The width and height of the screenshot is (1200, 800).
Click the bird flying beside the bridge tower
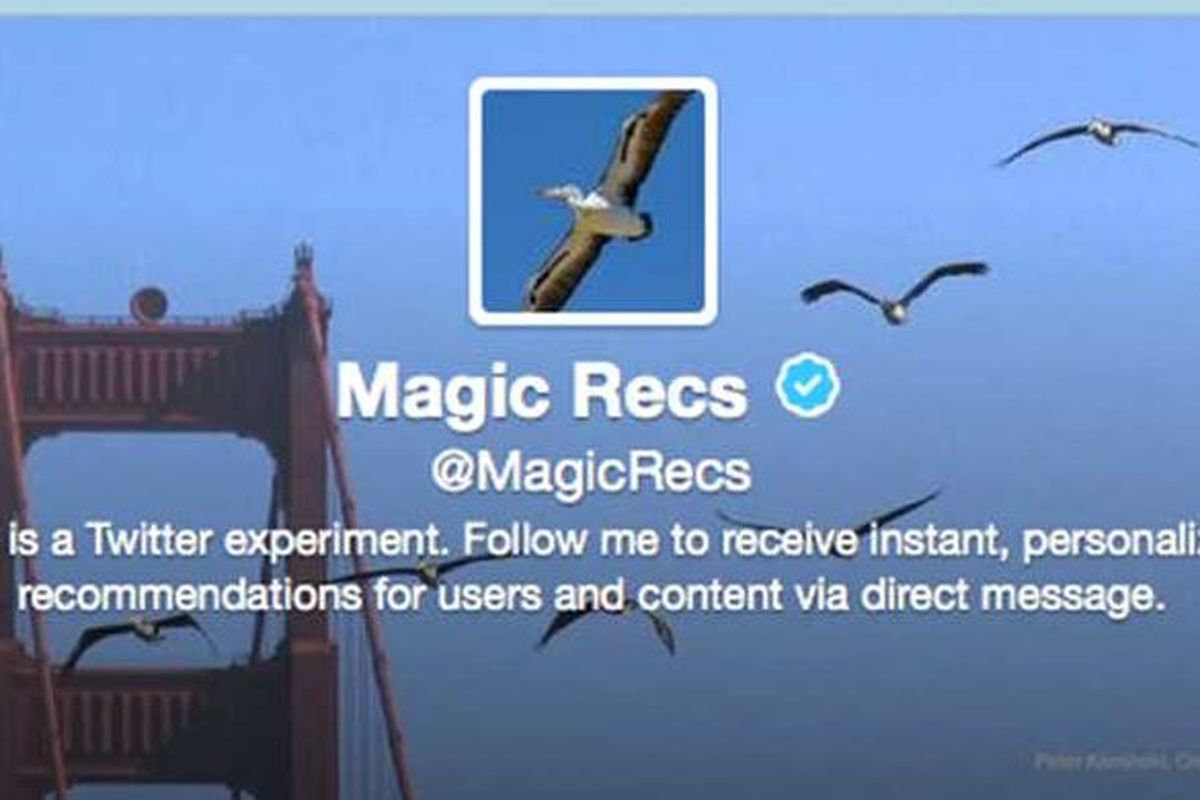coord(140,636)
